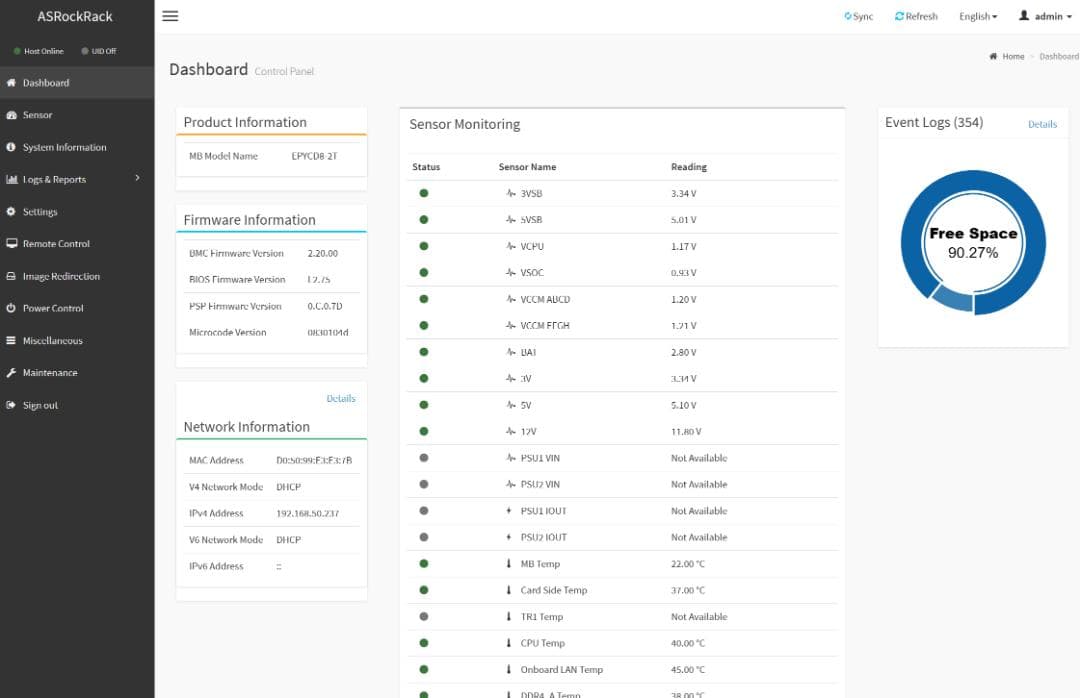
Task: Toggle the UID Off indicator
Action: coord(99,51)
